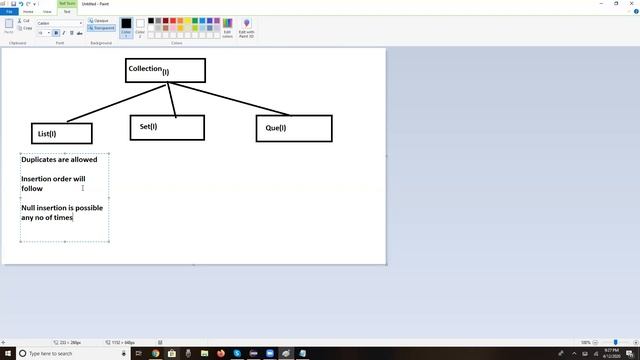Pick the dark red color swatch
This screenshot has height=360, width=640.
coord(166,20)
